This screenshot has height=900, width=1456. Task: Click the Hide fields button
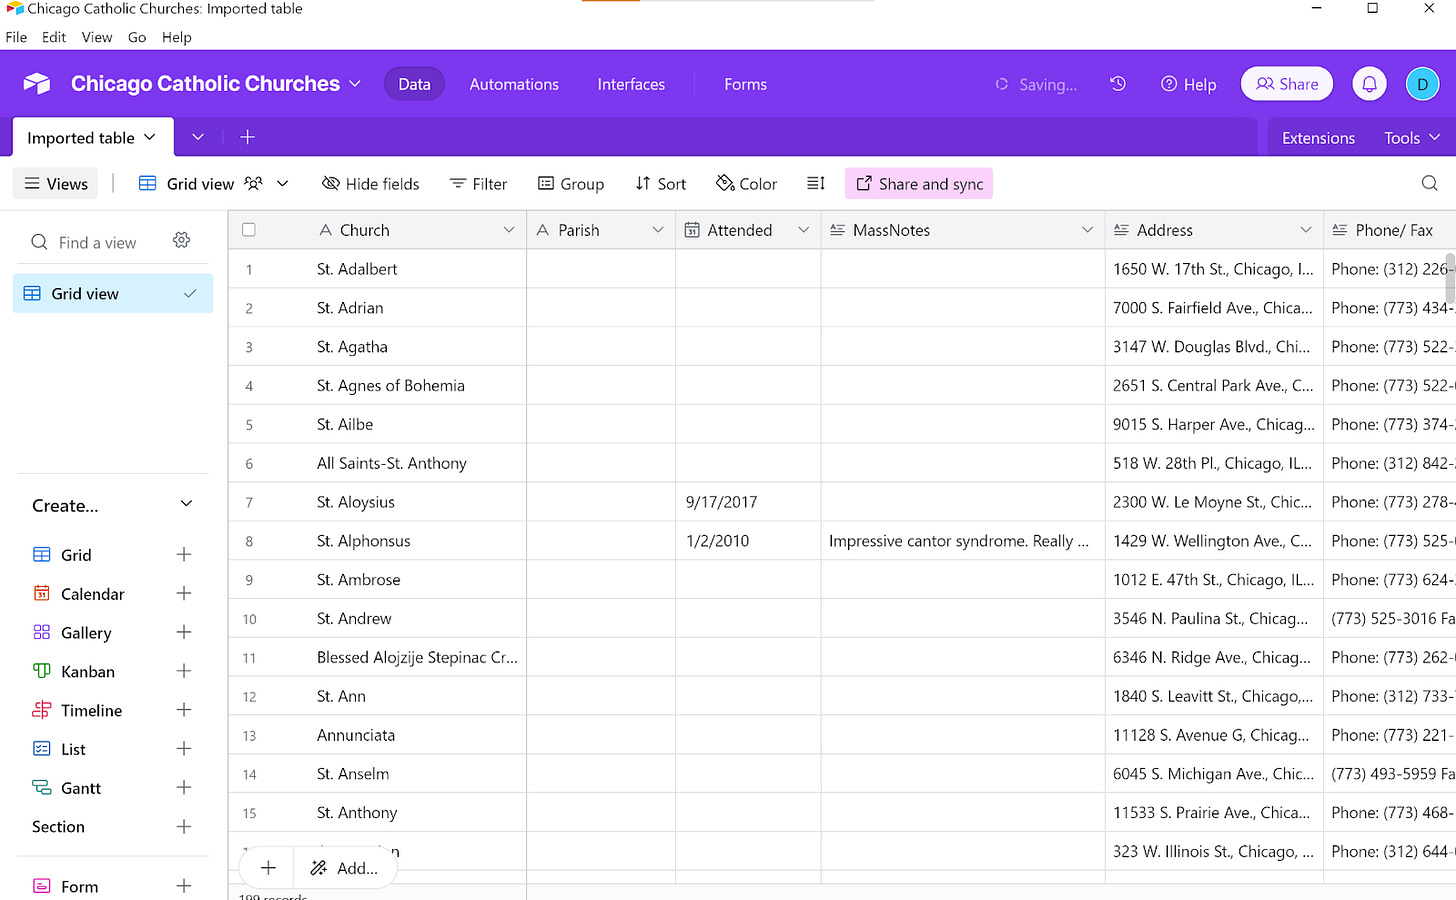click(371, 184)
